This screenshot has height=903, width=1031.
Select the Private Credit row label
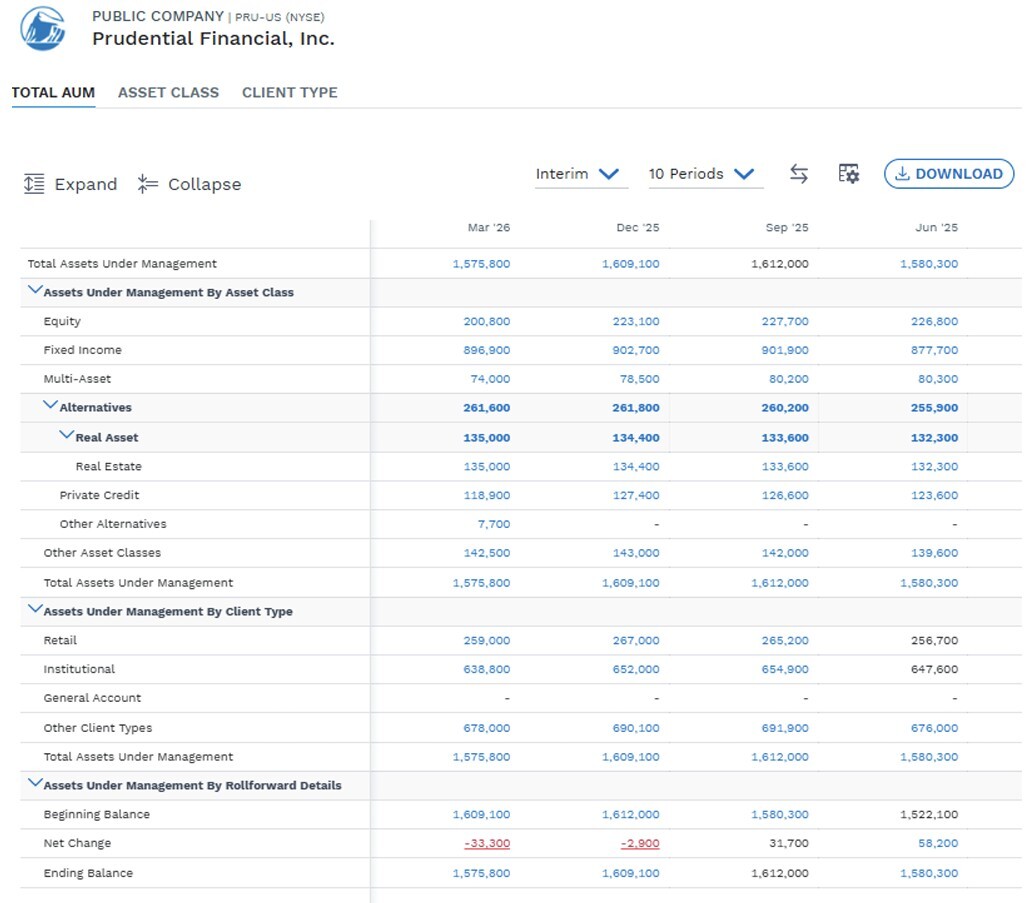click(x=99, y=495)
